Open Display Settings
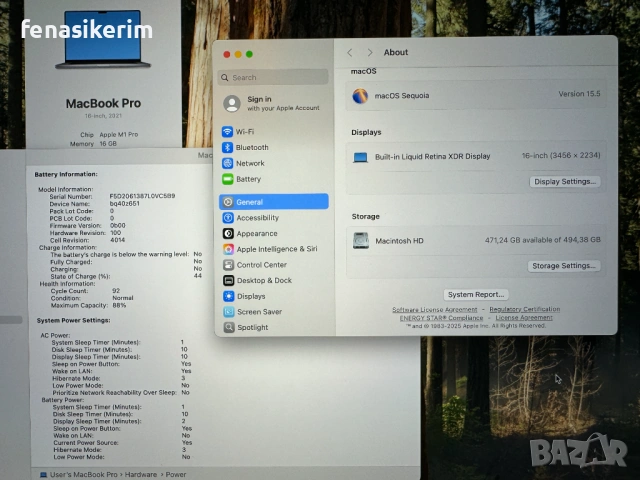The image size is (640, 480). pyautogui.click(x=565, y=182)
